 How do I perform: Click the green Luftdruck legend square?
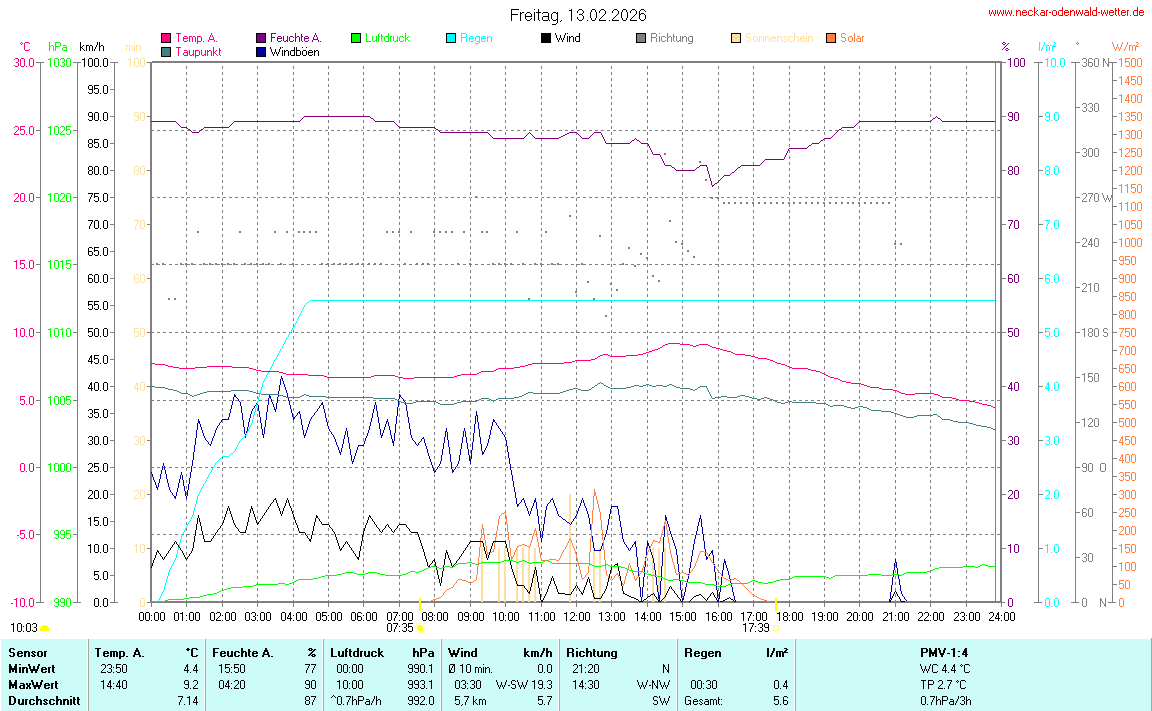[x=356, y=38]
